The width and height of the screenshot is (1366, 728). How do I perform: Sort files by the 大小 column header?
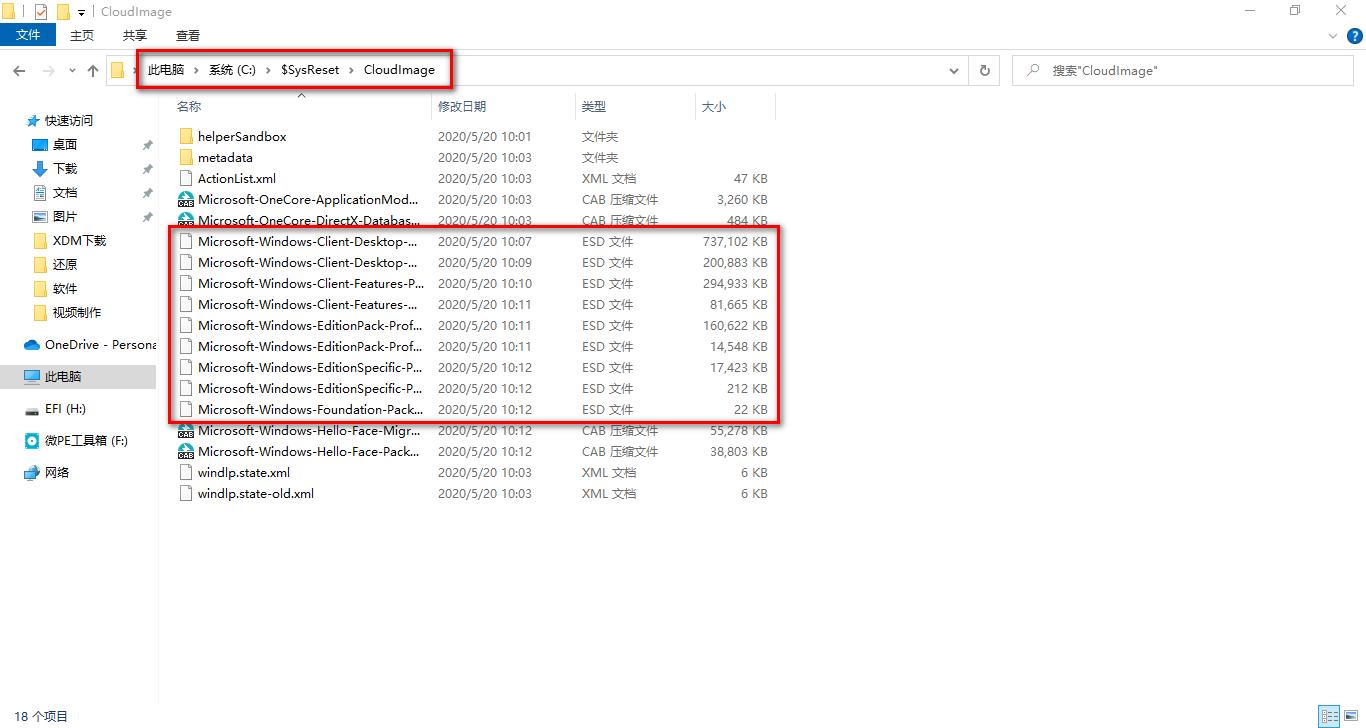tap(714, 106)
